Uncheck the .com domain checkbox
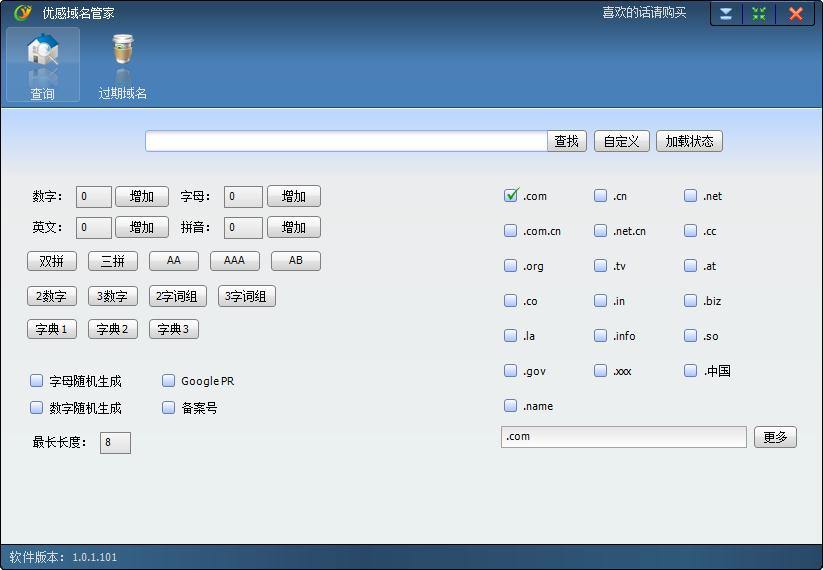Image resolution: width=823 pixels, height=570 pixels. tap(511, 196)
